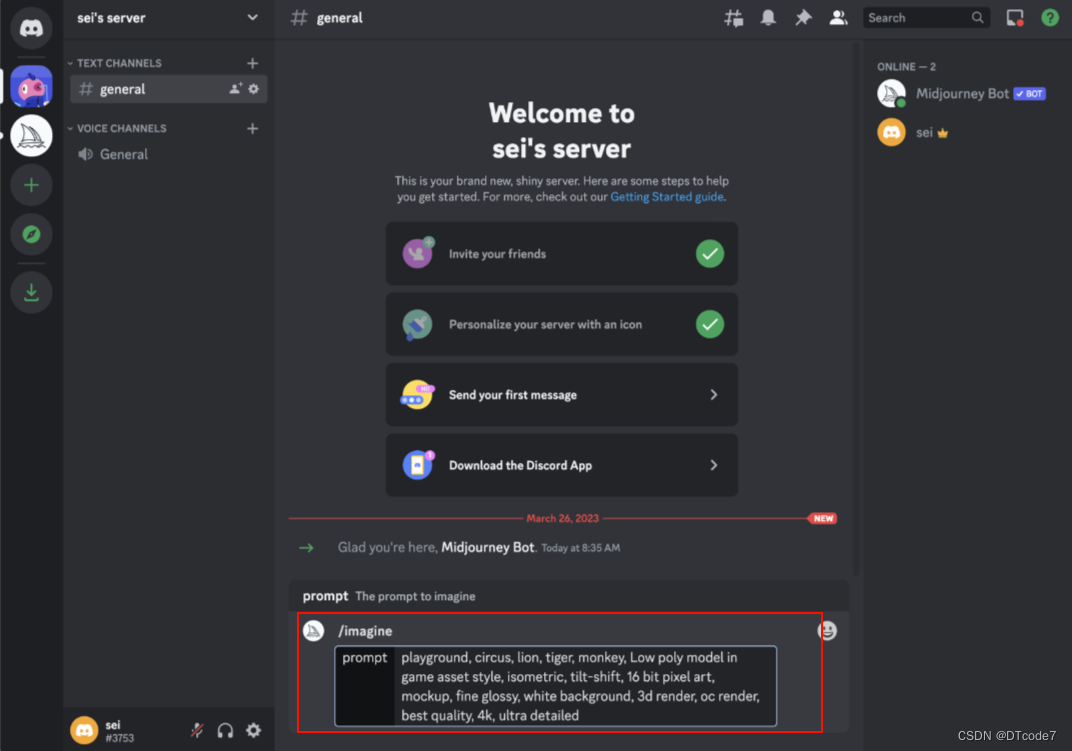
Task: Click the search magnifier icon
Action: tap(978, 18)
